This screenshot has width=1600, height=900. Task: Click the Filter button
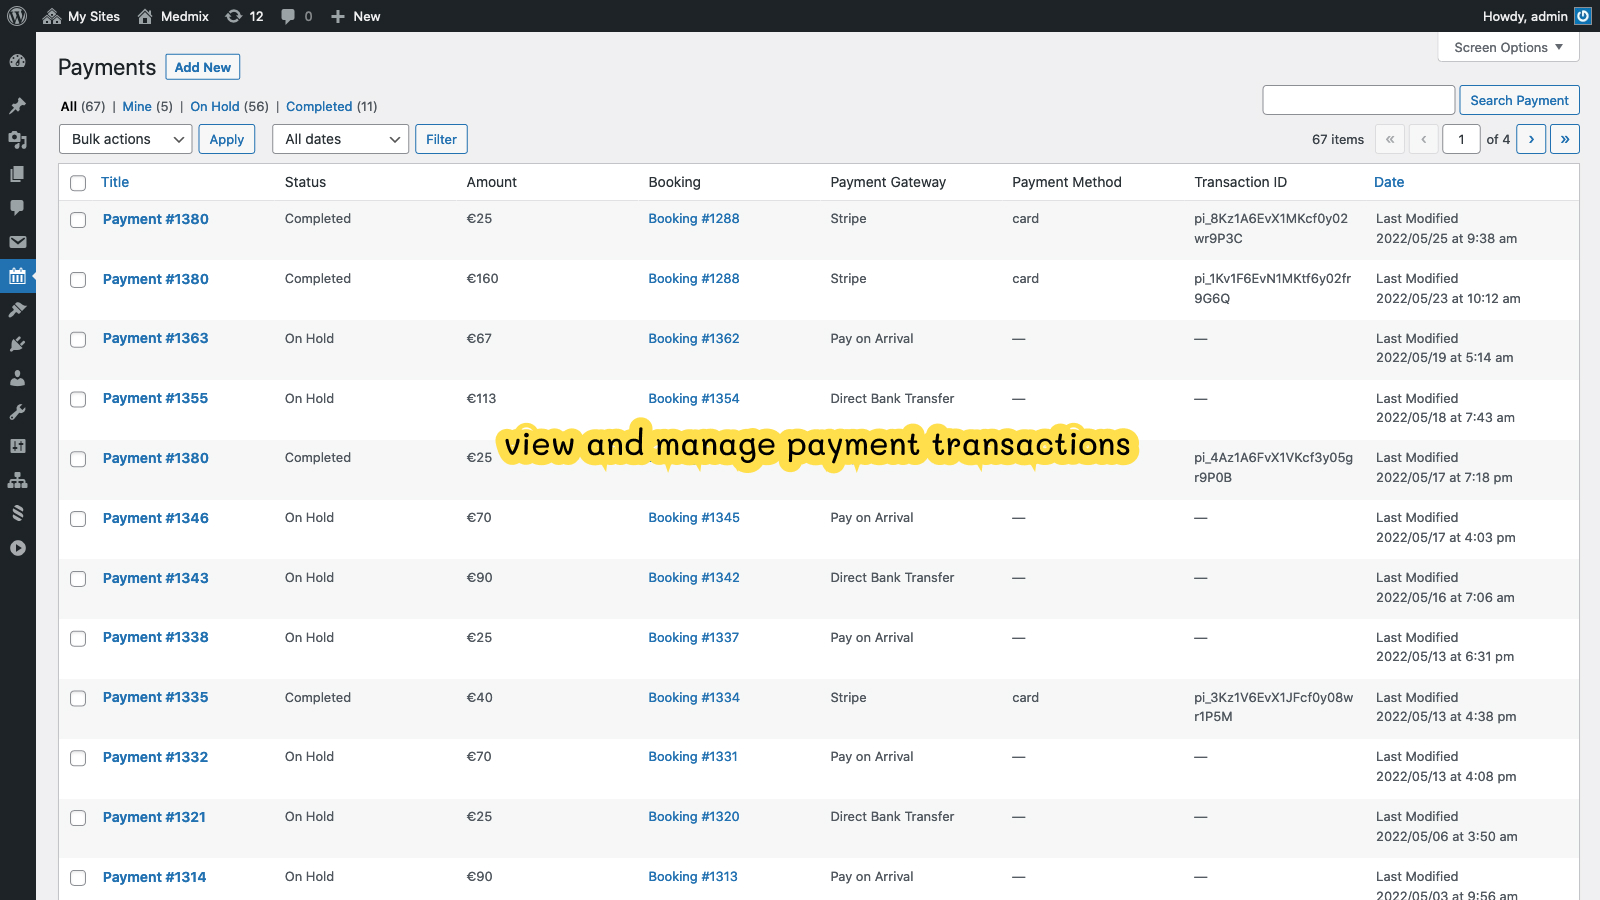[441, 139]
